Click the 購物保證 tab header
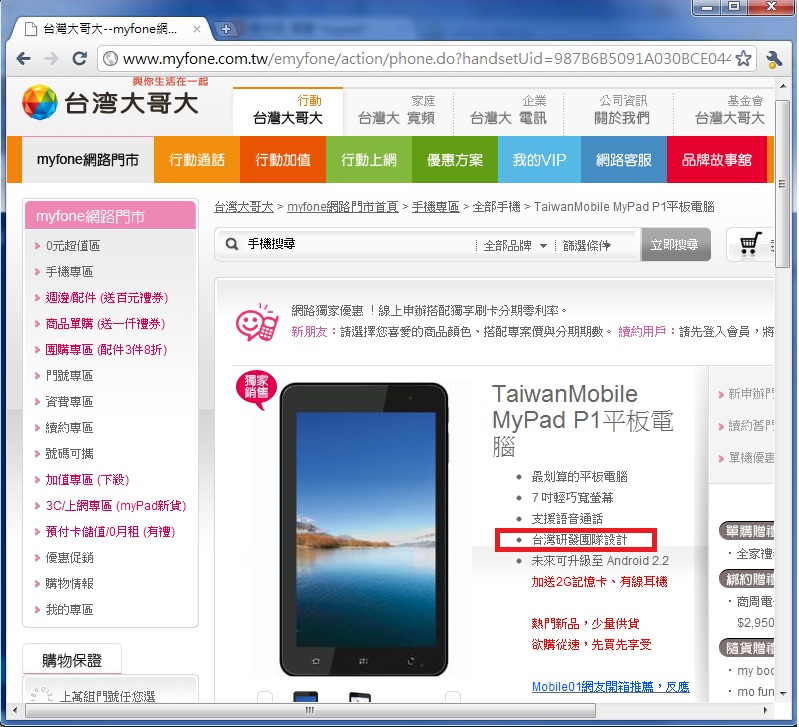Viewport: 799px width, 727px height. [x=72, y=660]
